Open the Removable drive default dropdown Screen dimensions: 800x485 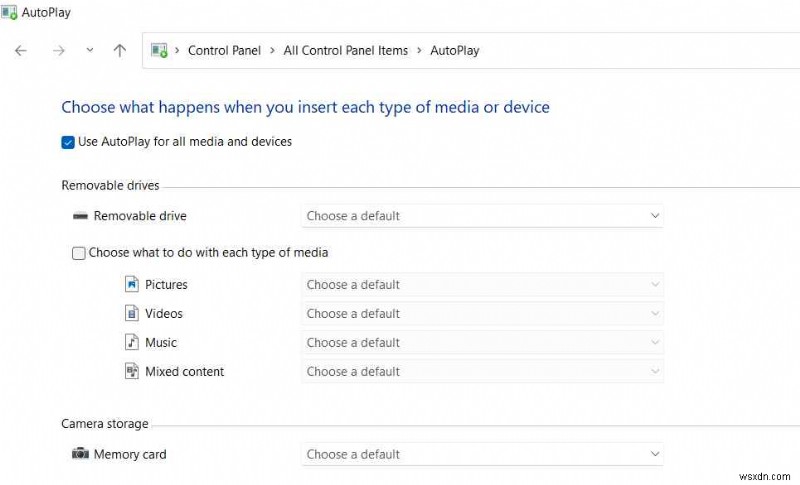482,216
